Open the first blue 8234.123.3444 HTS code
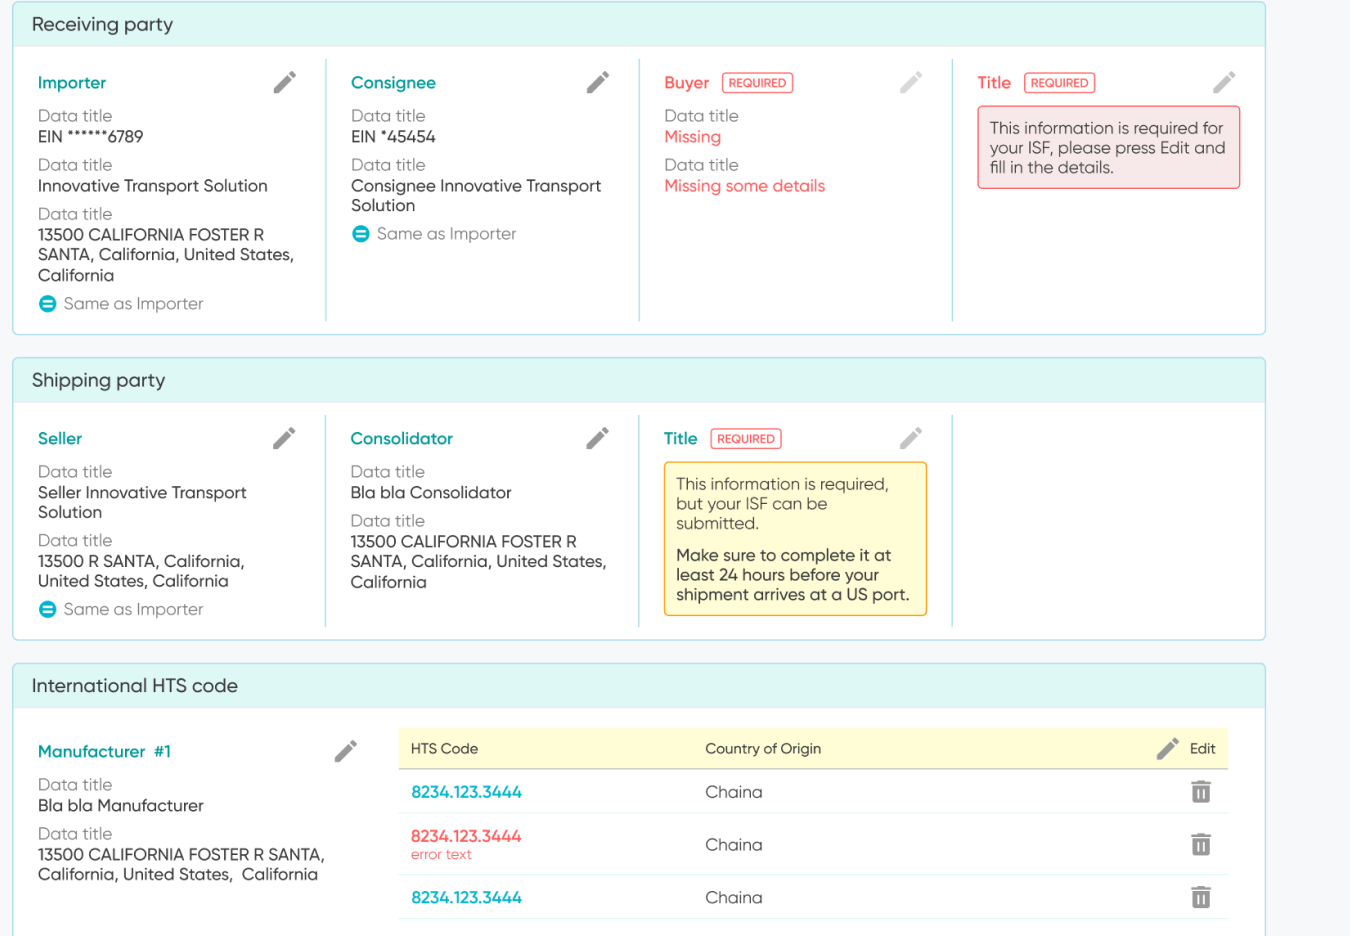The width and height of the screenshot is (1350, 936). [466, 792]
